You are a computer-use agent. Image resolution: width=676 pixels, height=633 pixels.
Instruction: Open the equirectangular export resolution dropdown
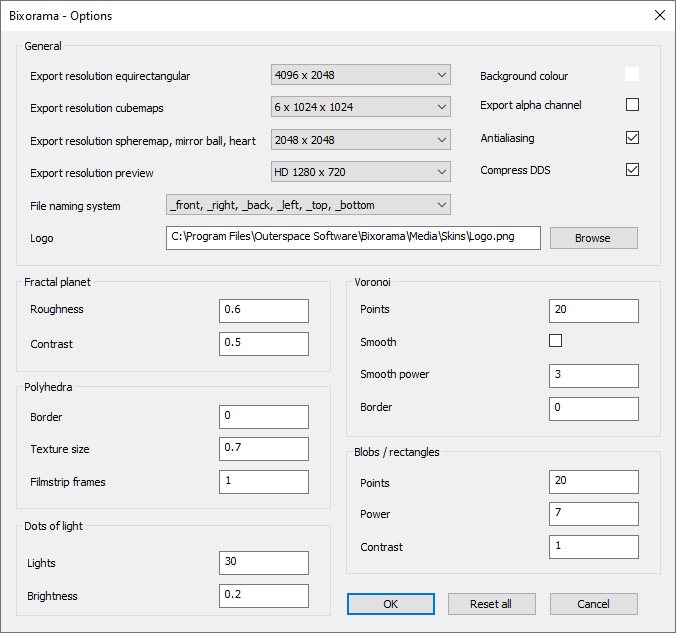pyautogui.click(x=360, y=75)
